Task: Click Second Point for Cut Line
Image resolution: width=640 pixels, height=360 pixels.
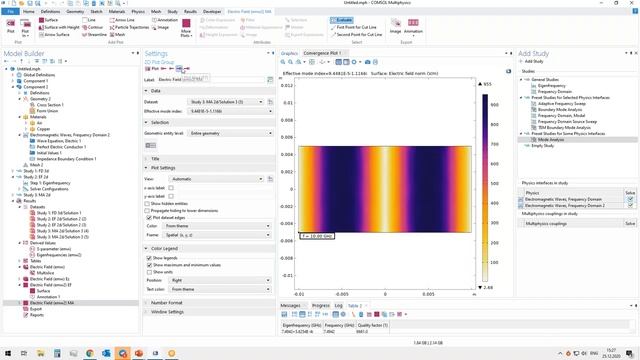Action: [356, 35]
